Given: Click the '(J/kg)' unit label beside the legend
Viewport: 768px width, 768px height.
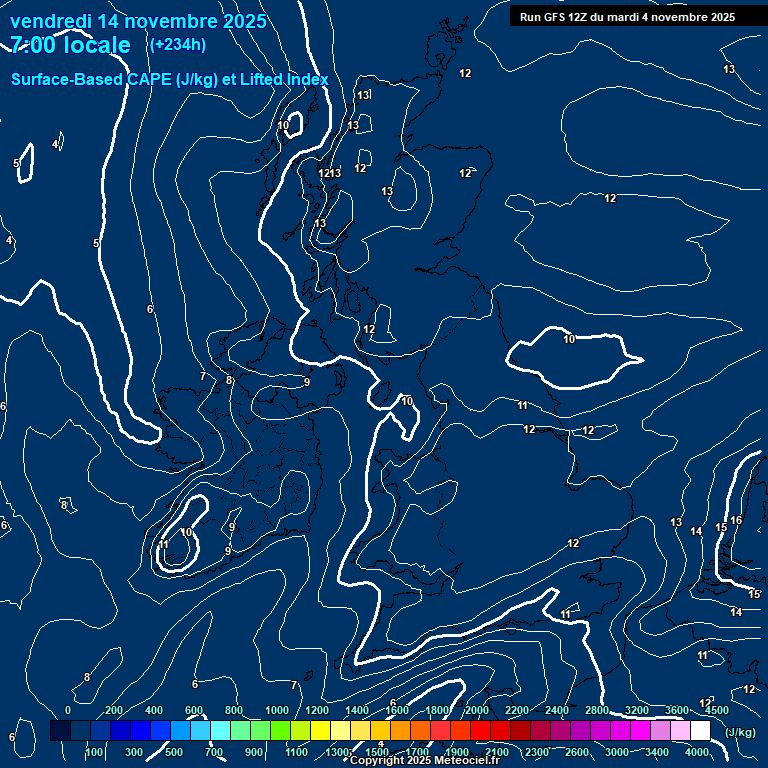Looking at the screenshot, I should coord(740,732).
